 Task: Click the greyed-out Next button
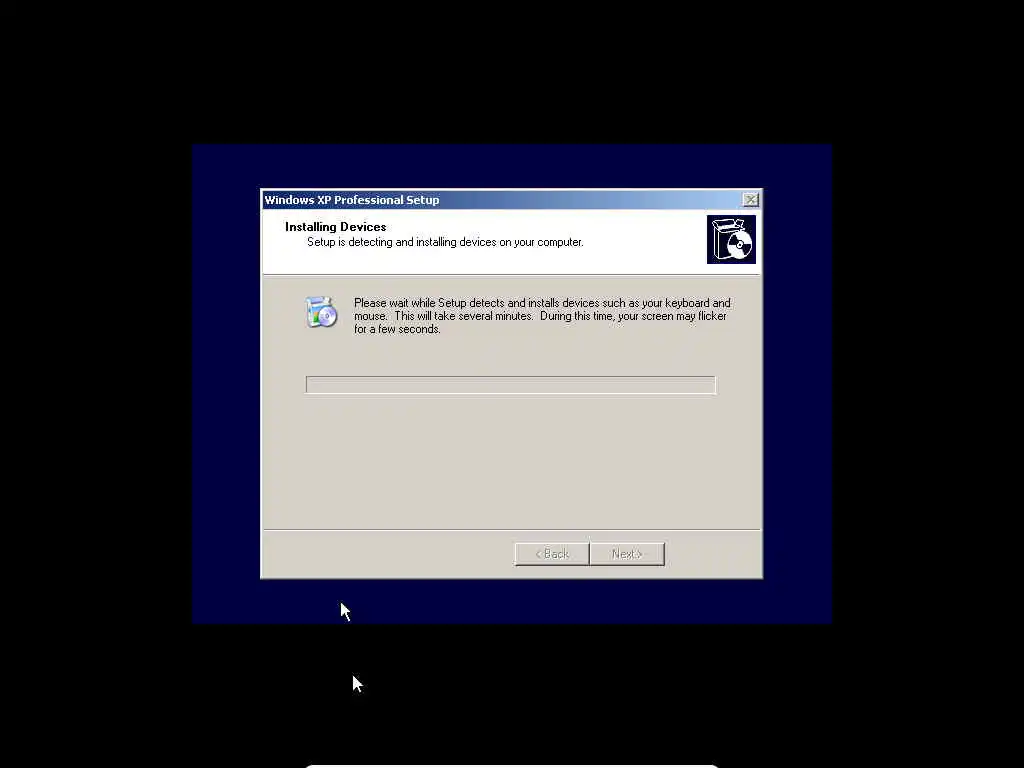point(627,554)
